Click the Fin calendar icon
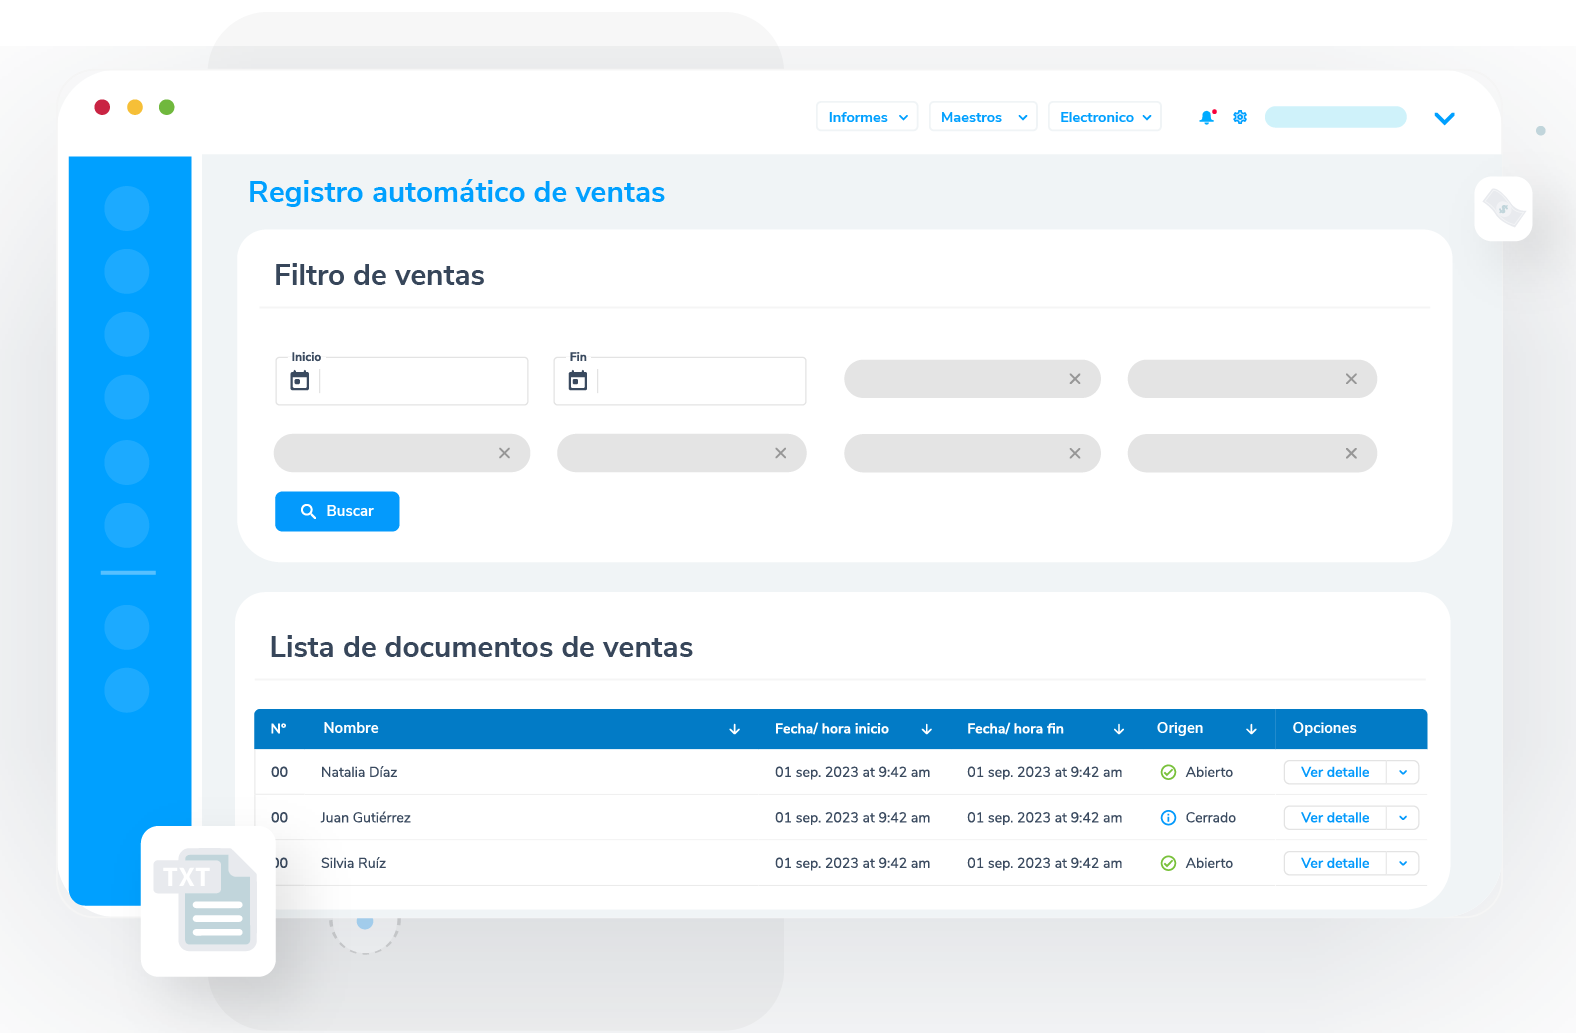The width and height of the screenshot is (1576, 1033). tap(577, 381)
